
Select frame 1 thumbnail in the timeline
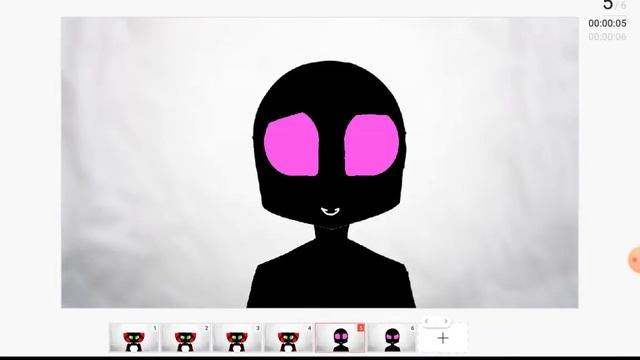click(134, 338)
